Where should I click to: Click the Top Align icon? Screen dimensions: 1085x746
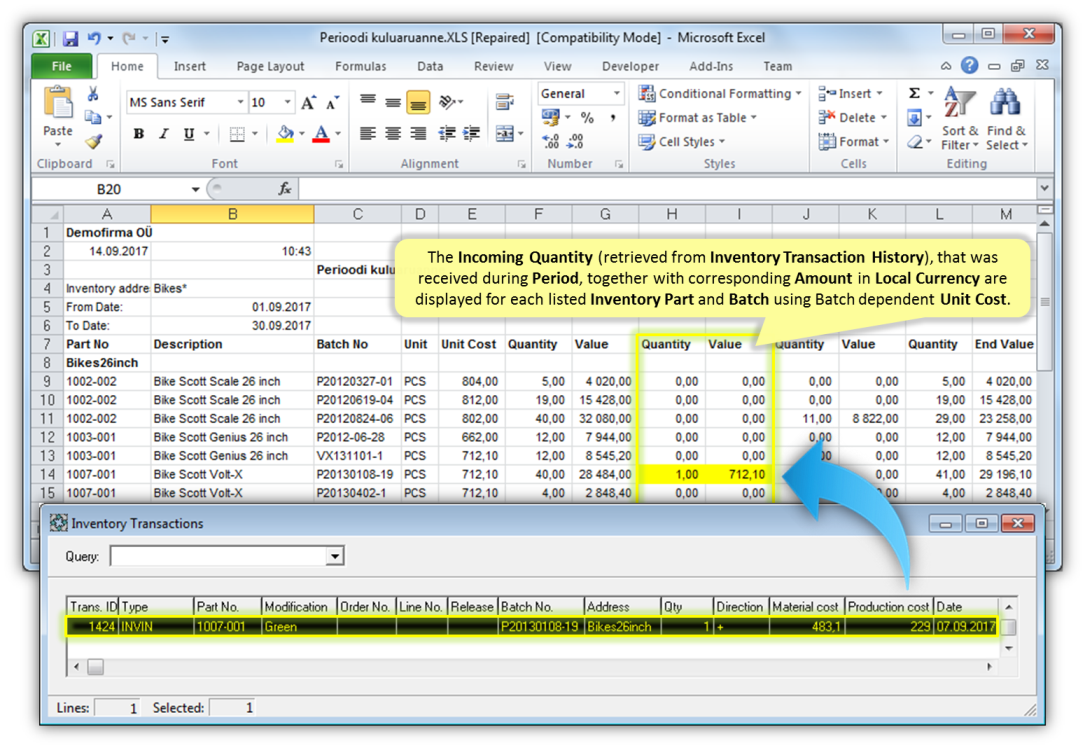368,102
